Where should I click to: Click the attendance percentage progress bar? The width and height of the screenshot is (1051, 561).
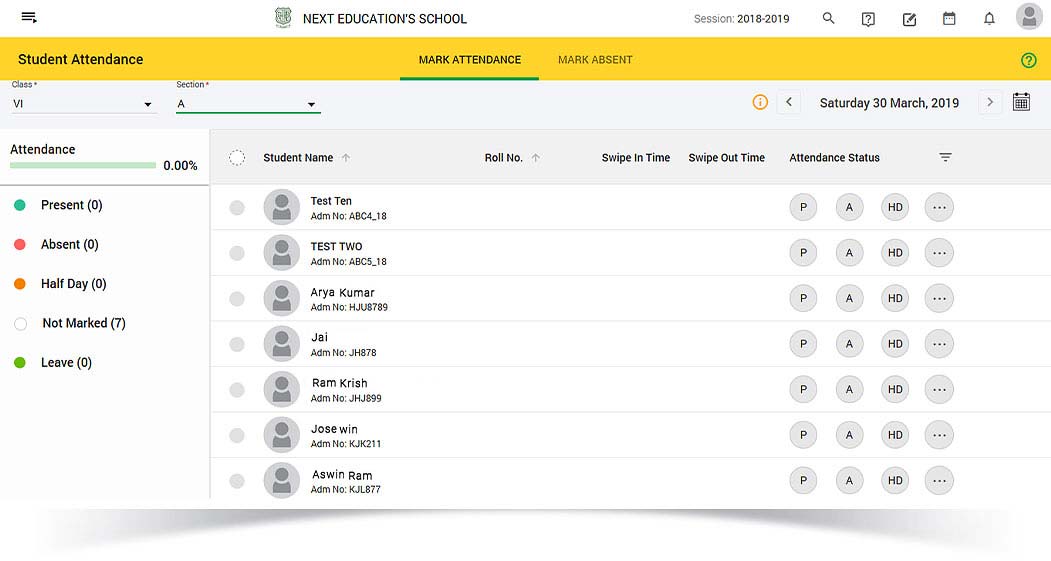pyautogui.click(x=83, y=165)
